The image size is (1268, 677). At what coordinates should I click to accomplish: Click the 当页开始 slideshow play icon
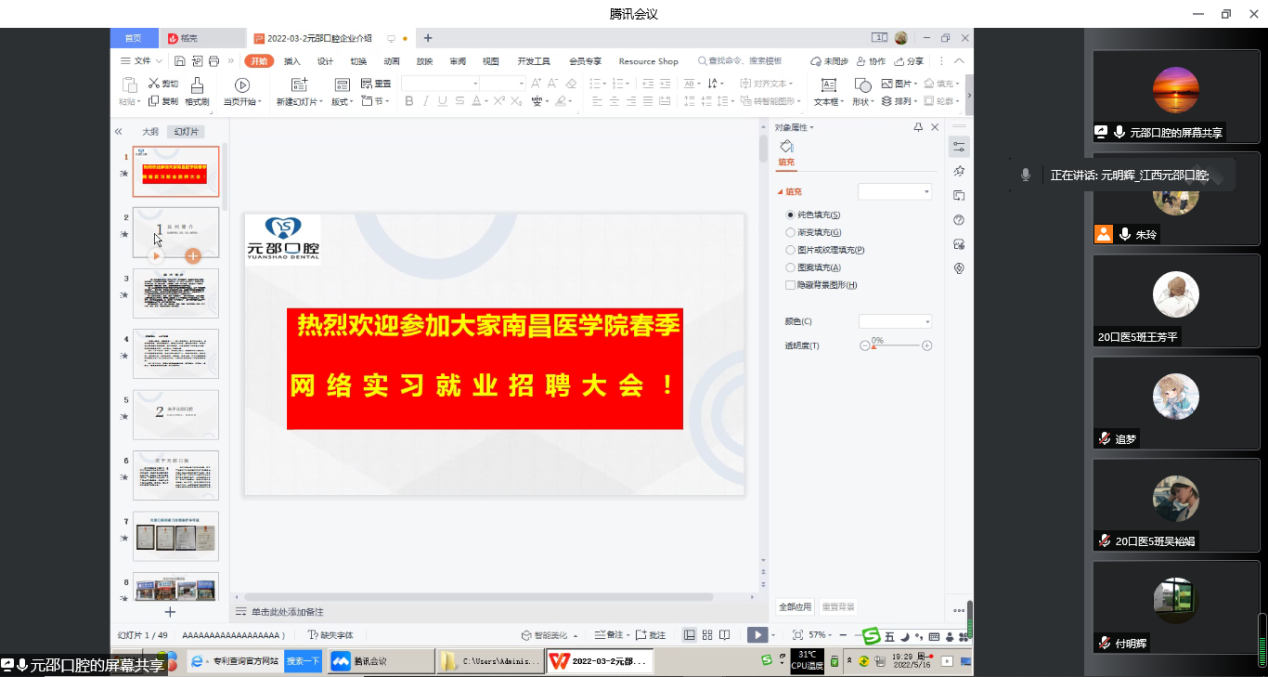tap(242, 86)
